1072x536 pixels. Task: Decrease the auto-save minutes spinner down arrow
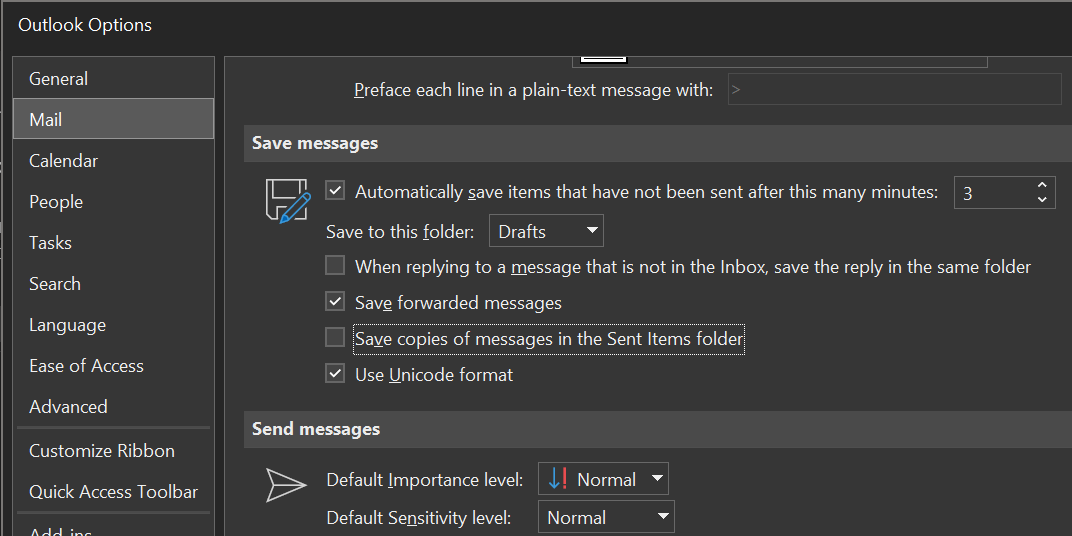[x=1042, y=200]
